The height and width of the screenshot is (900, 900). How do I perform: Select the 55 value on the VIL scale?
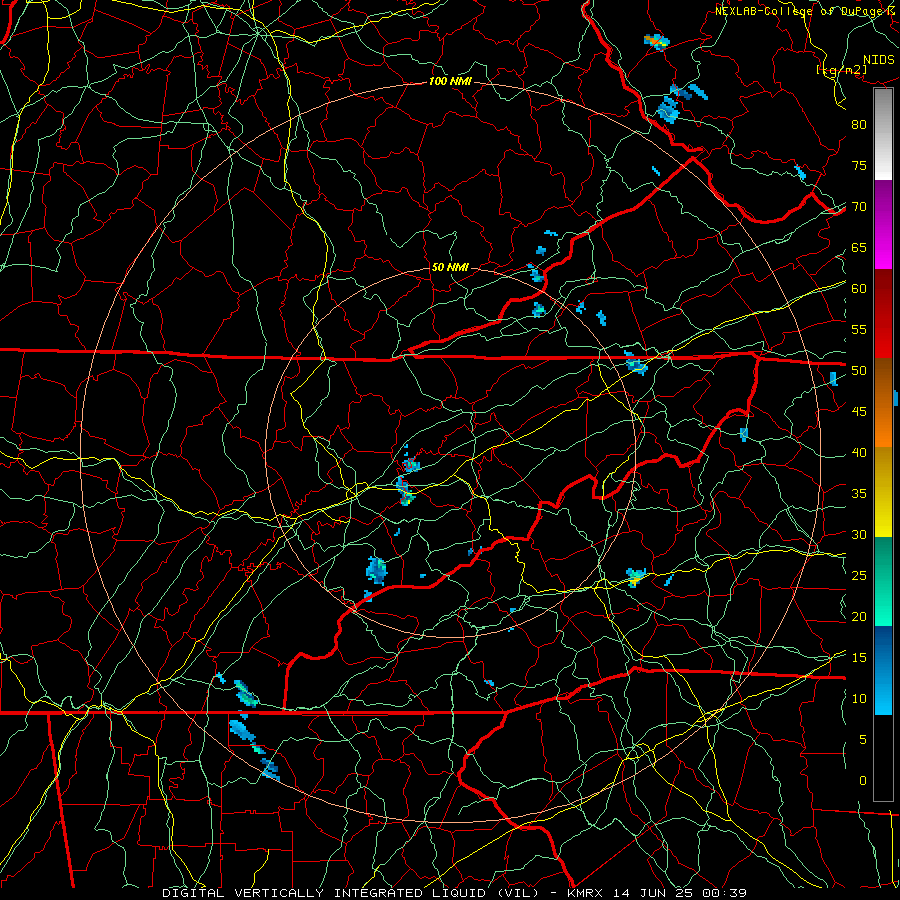[x=859, y=329]
